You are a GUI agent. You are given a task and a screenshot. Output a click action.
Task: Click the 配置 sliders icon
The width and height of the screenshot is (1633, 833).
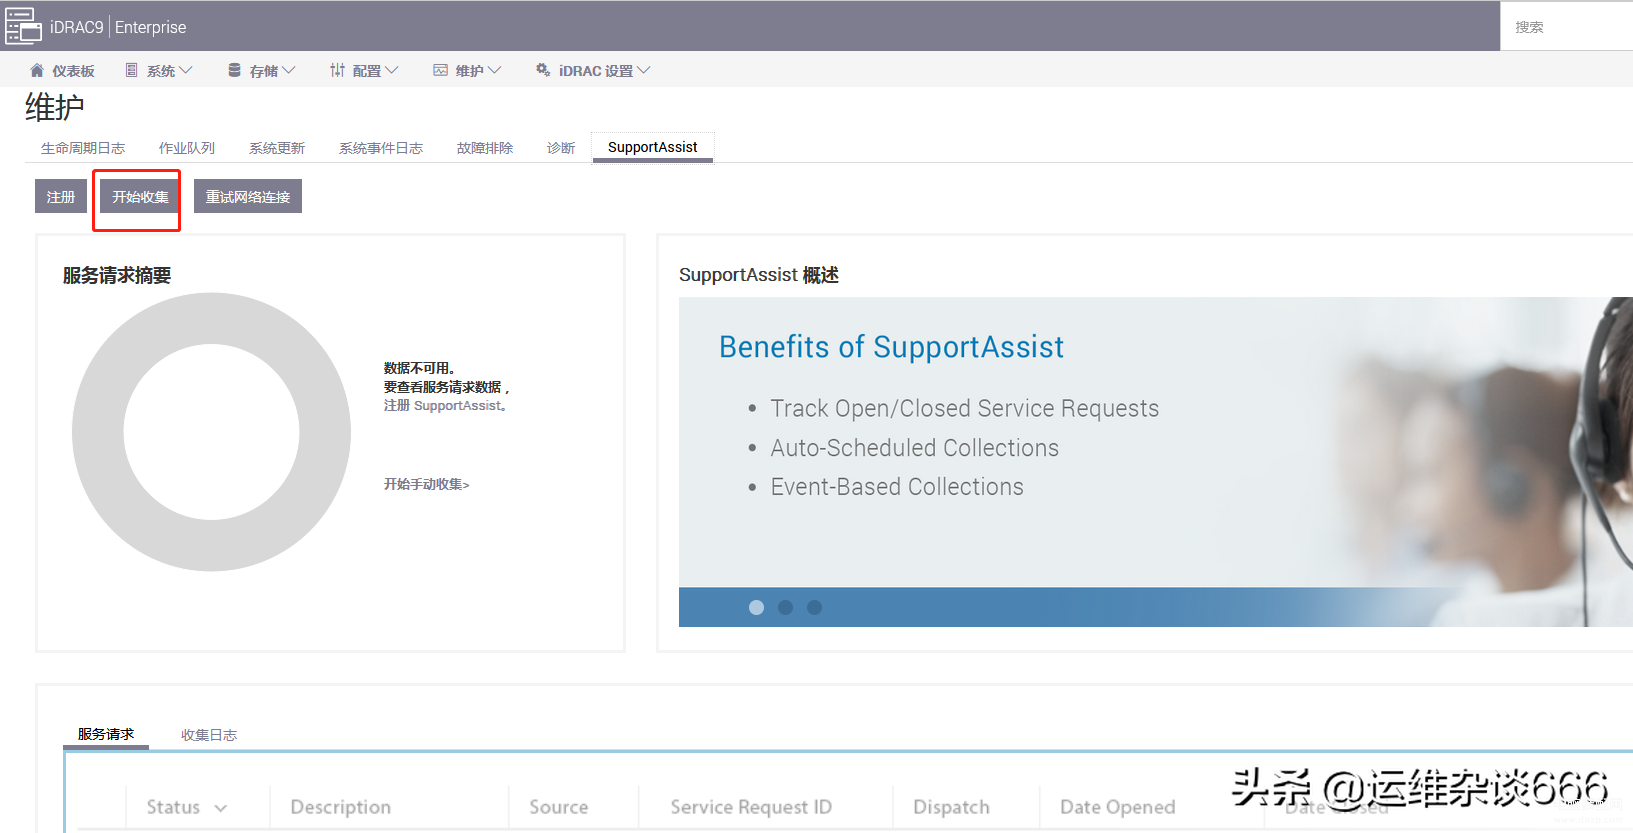coord(337,70)
